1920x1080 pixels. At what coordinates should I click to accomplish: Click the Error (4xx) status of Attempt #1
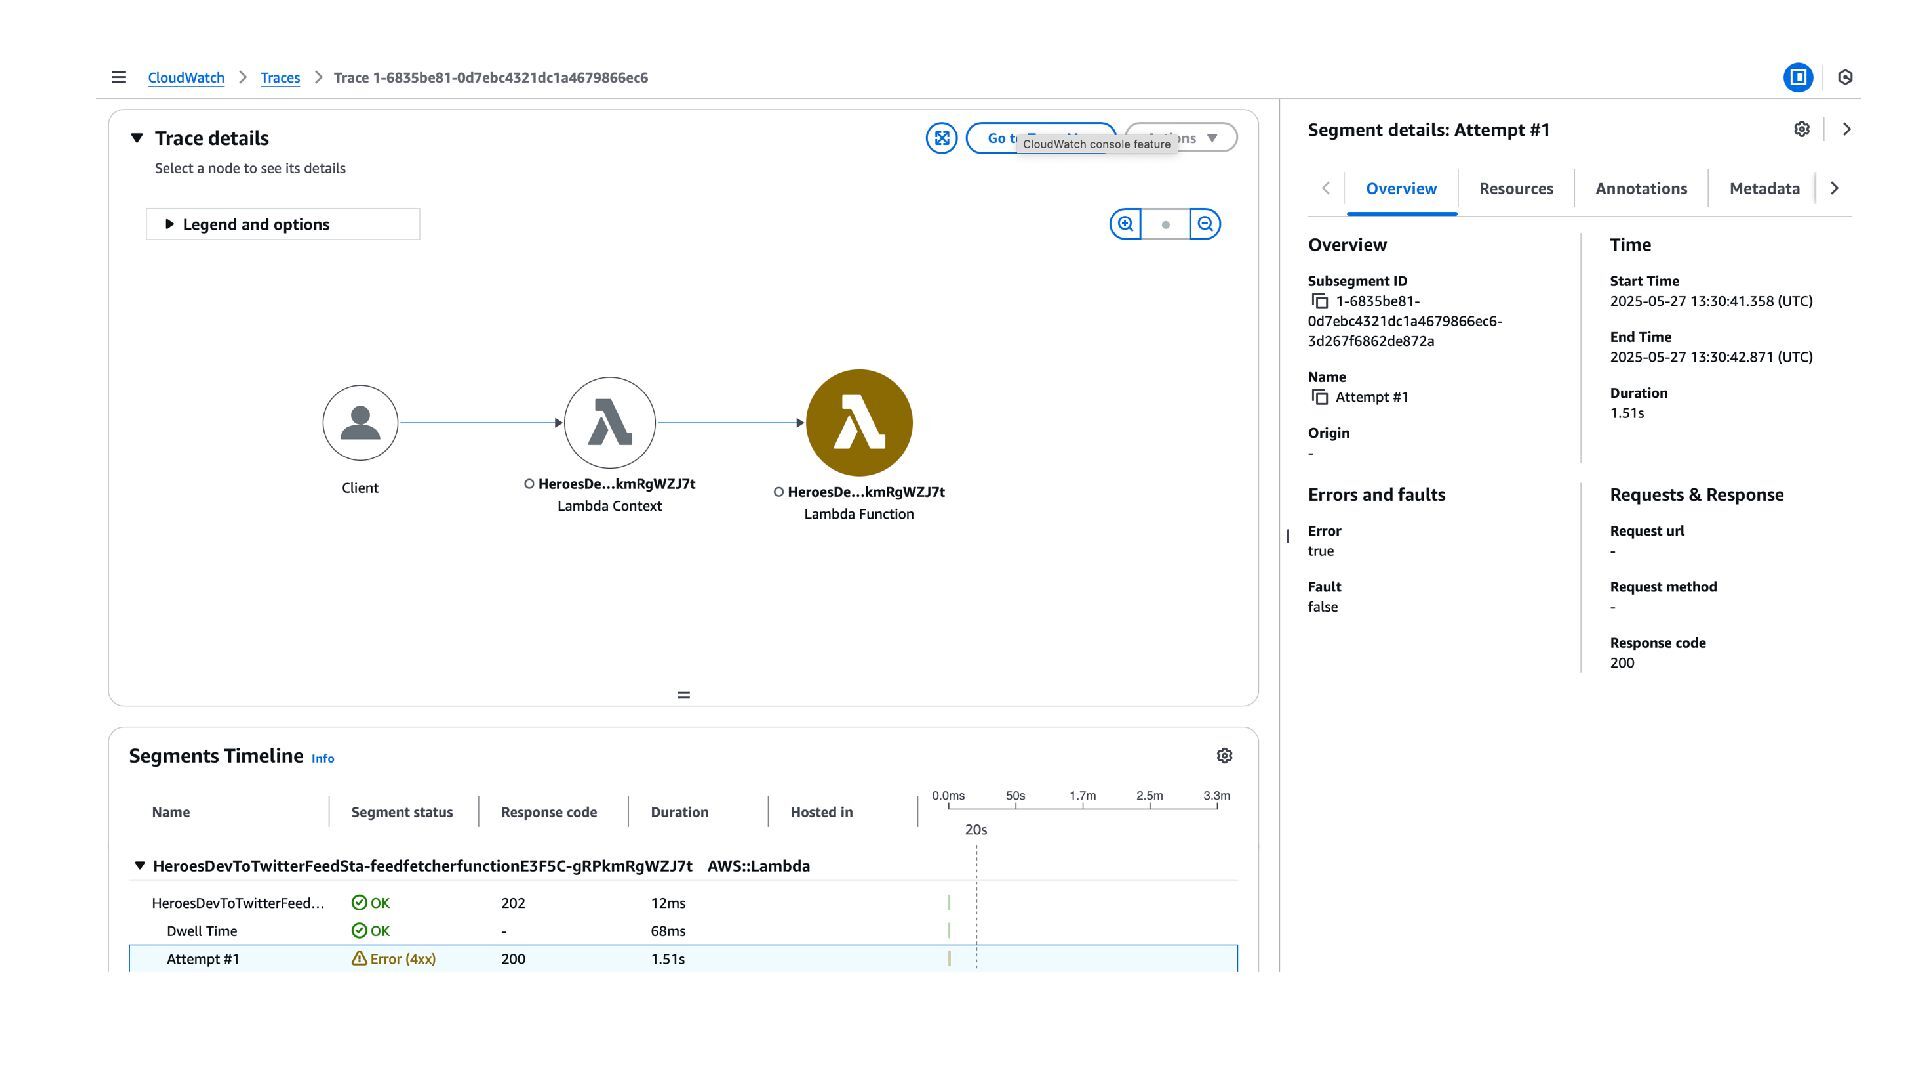click(394, 959)
